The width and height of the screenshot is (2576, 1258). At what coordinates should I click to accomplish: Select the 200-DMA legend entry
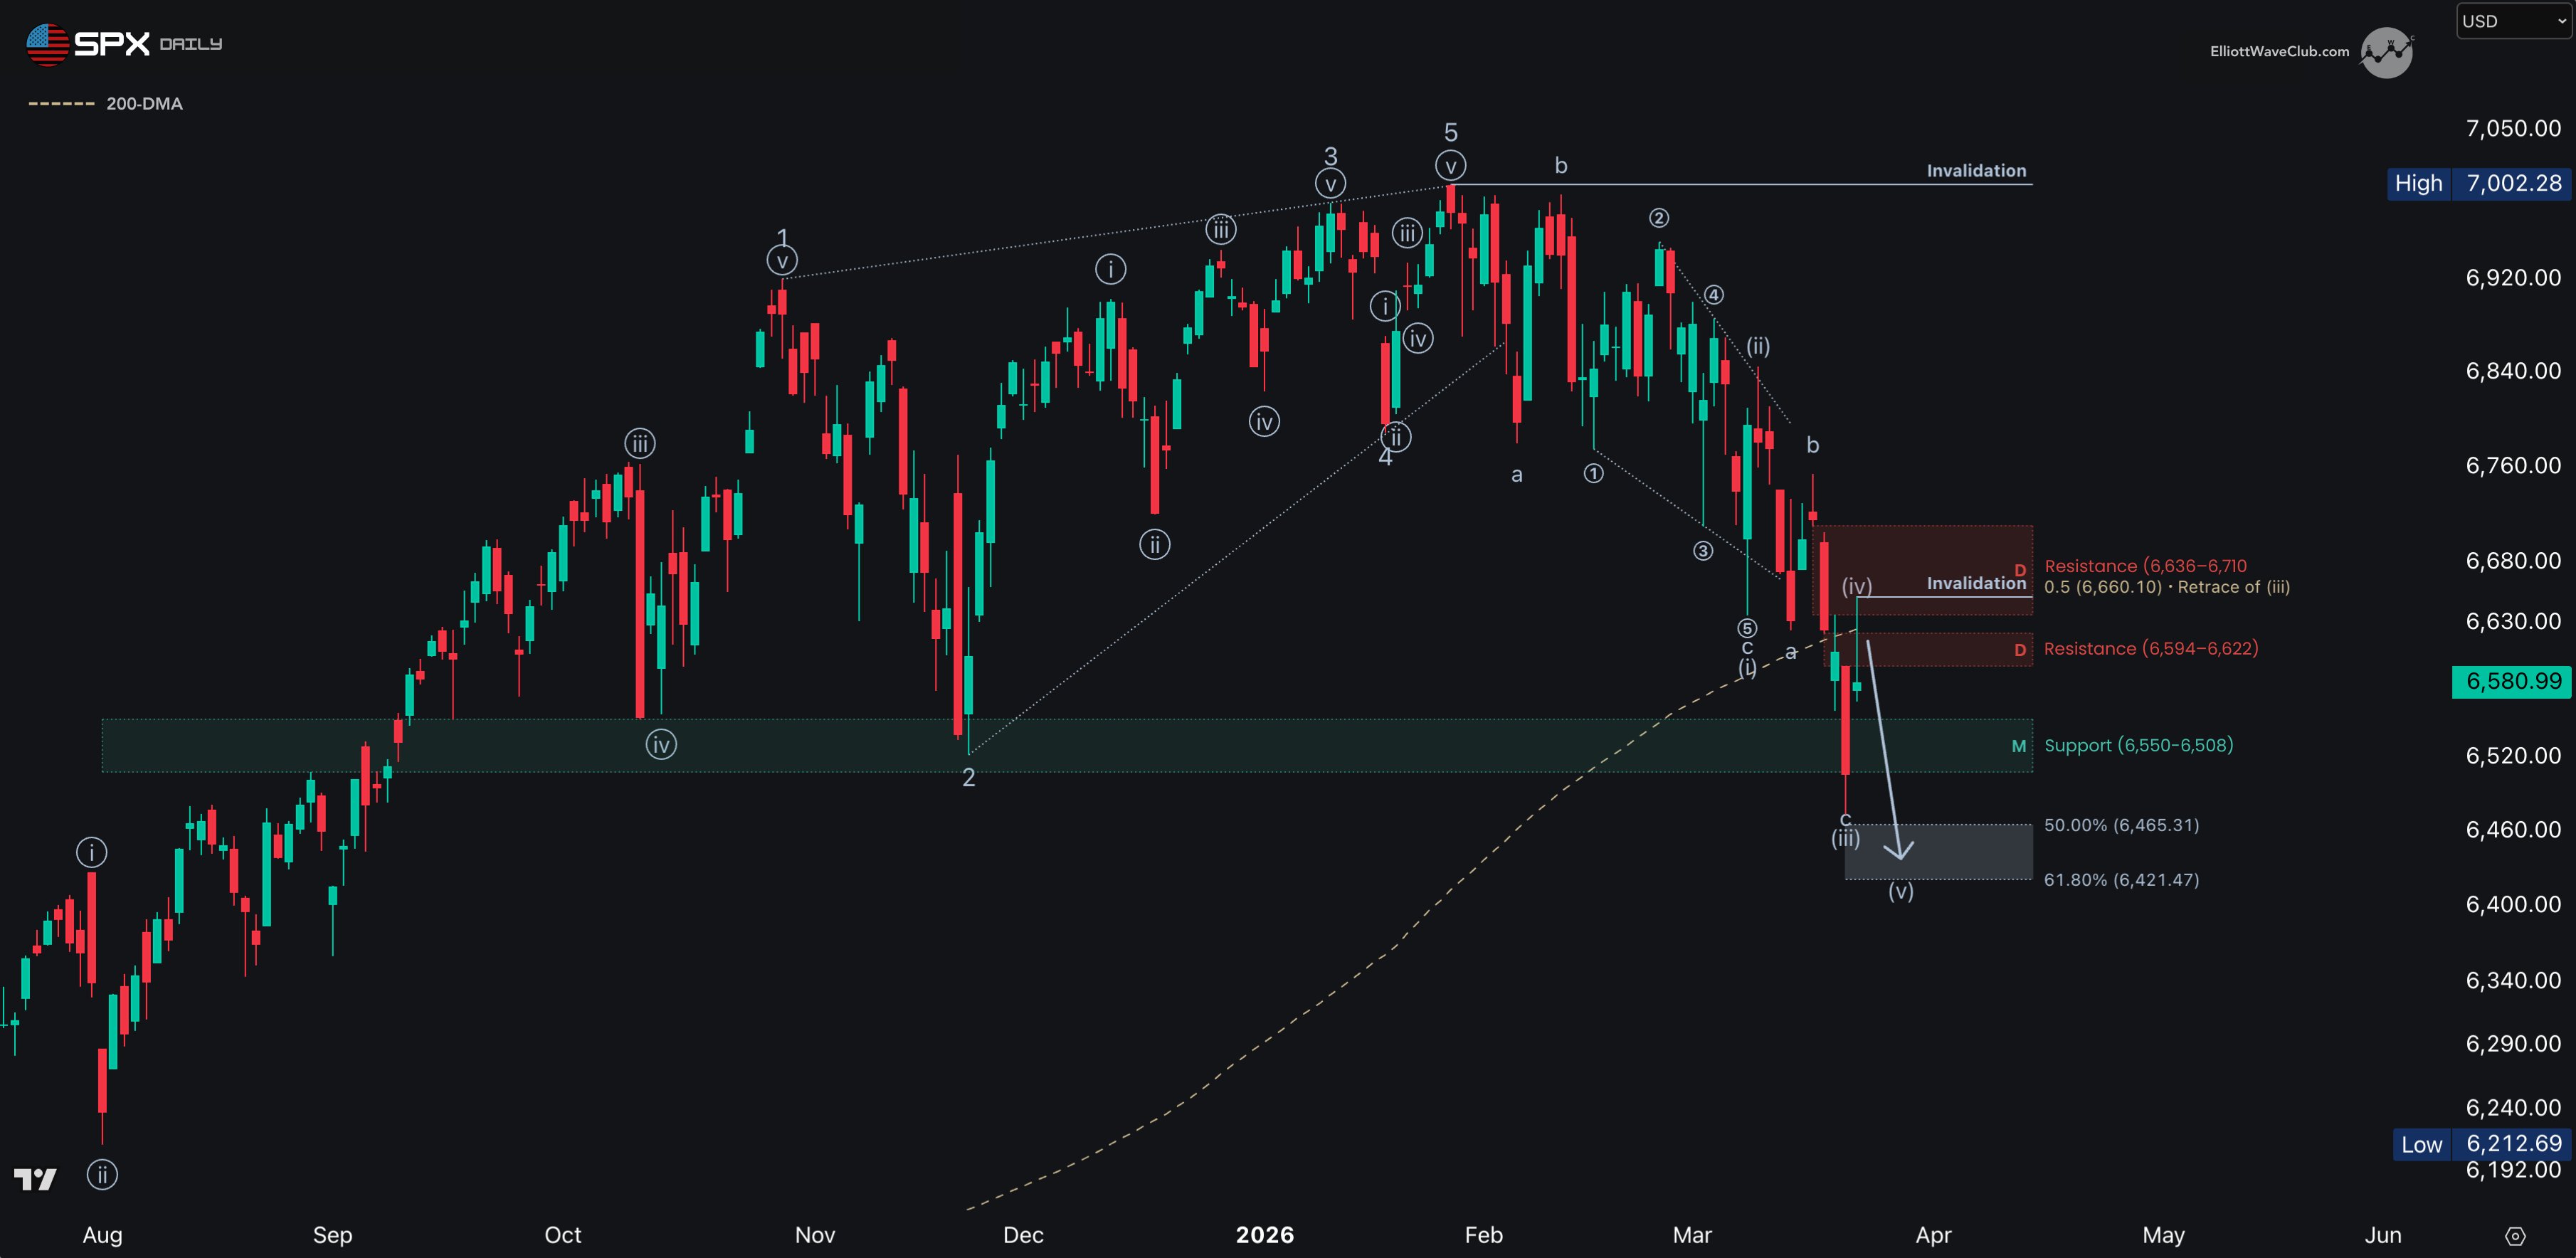[143, 104]
